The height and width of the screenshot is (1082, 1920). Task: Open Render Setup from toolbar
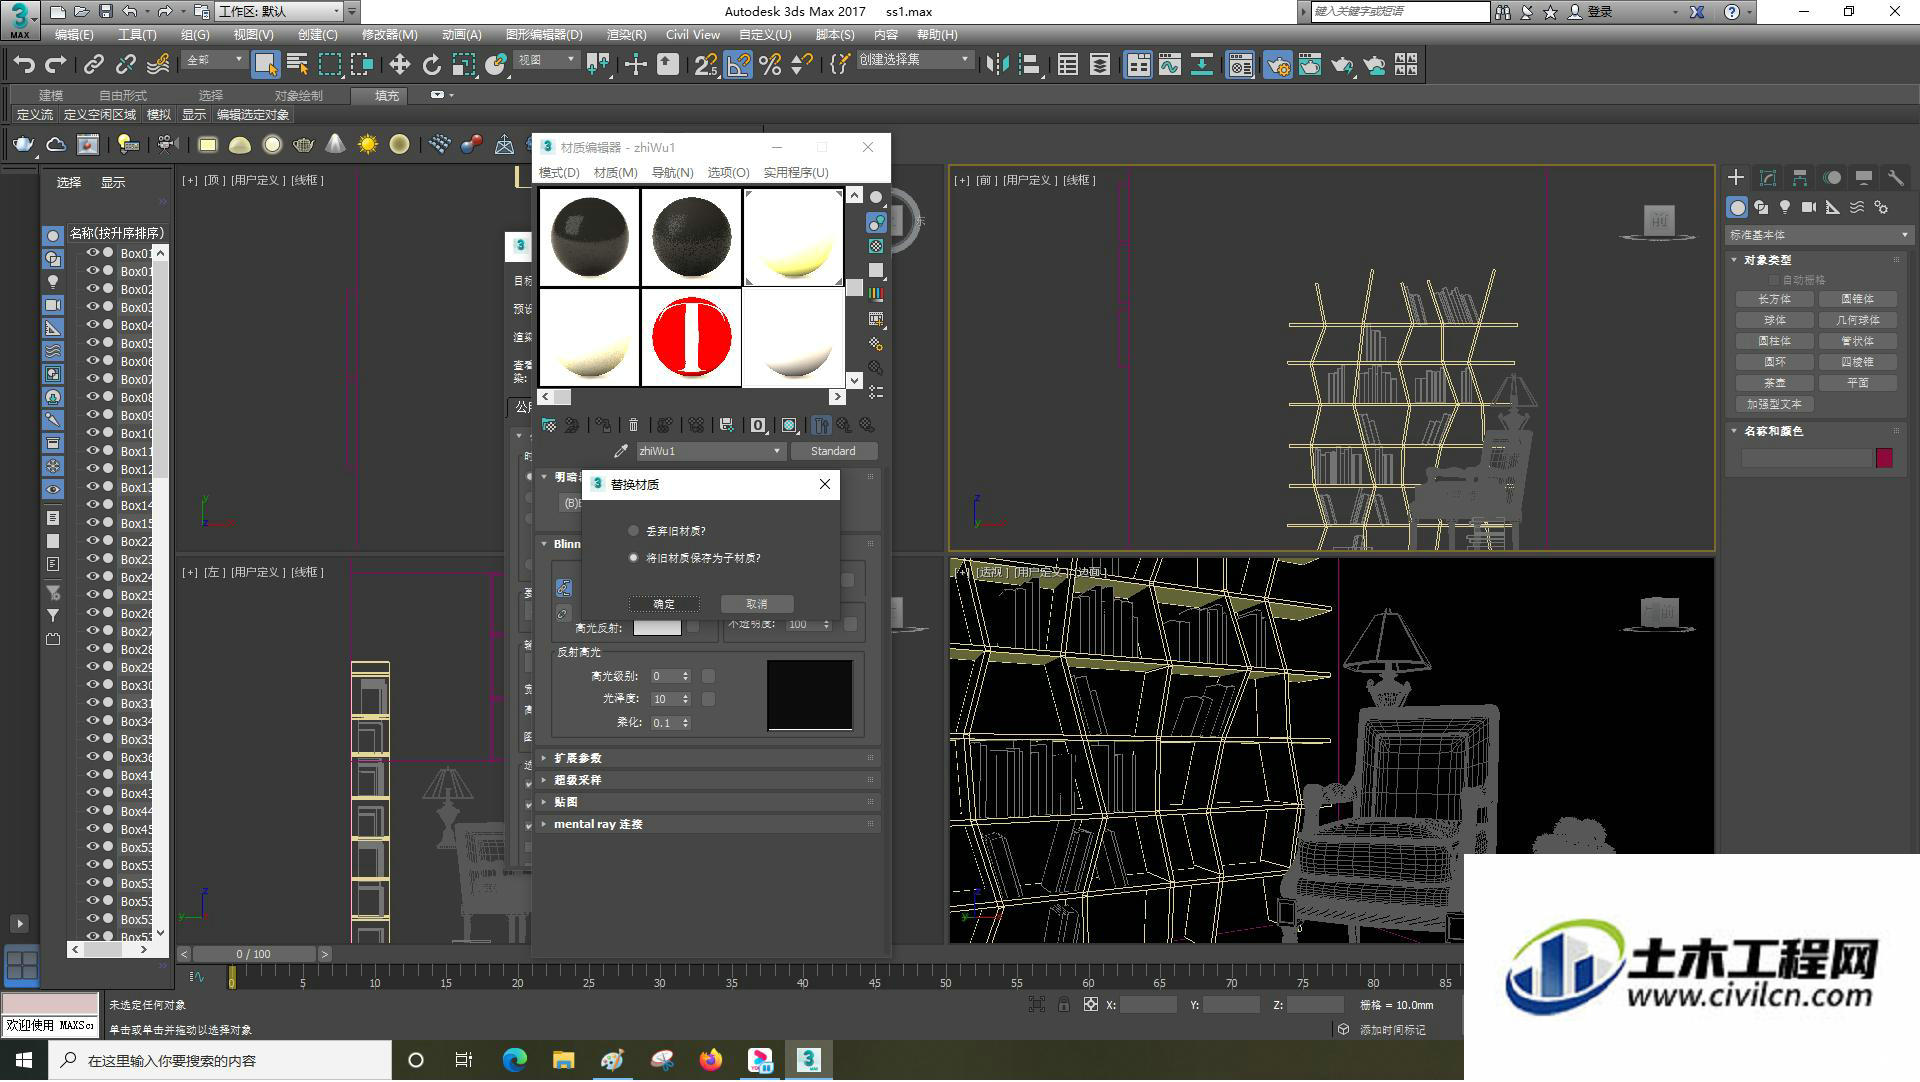point(1278,65)
